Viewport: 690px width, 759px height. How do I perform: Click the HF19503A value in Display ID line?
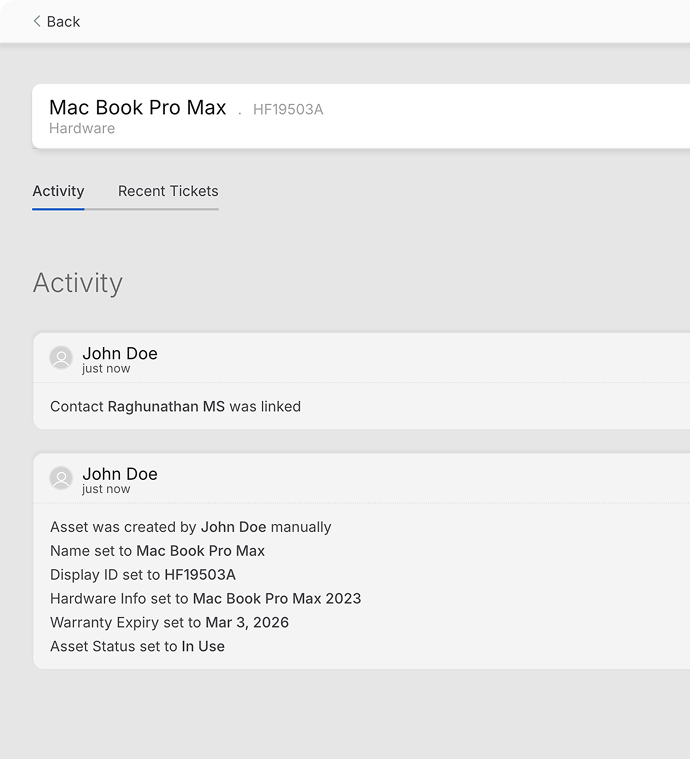click(200, 575)
